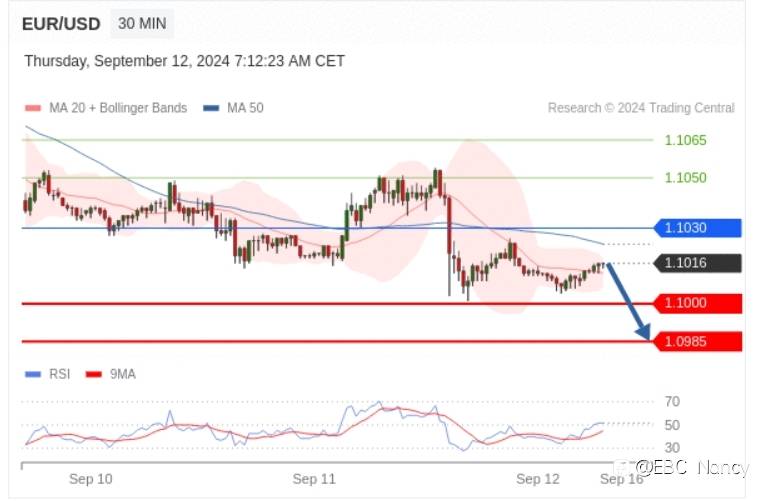Select the EUR/USD pair title
Viewport: 759px width, 501px height.
point(61,24)
